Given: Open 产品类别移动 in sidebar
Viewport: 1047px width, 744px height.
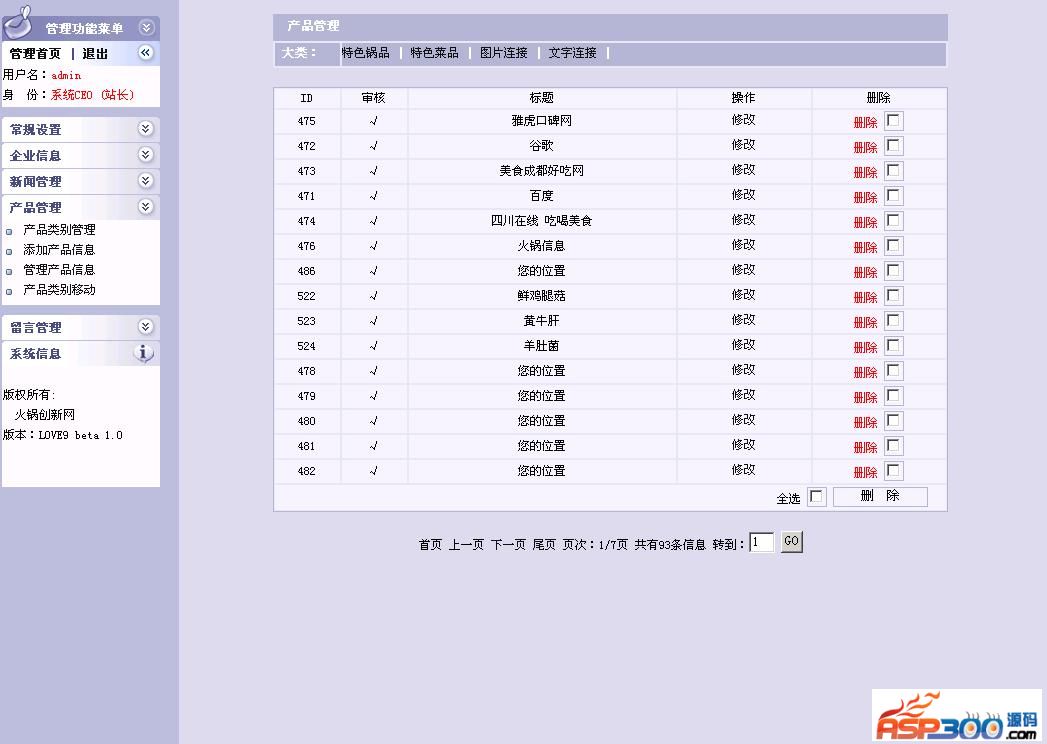Looking at the screenshot, I should point(59,290).
